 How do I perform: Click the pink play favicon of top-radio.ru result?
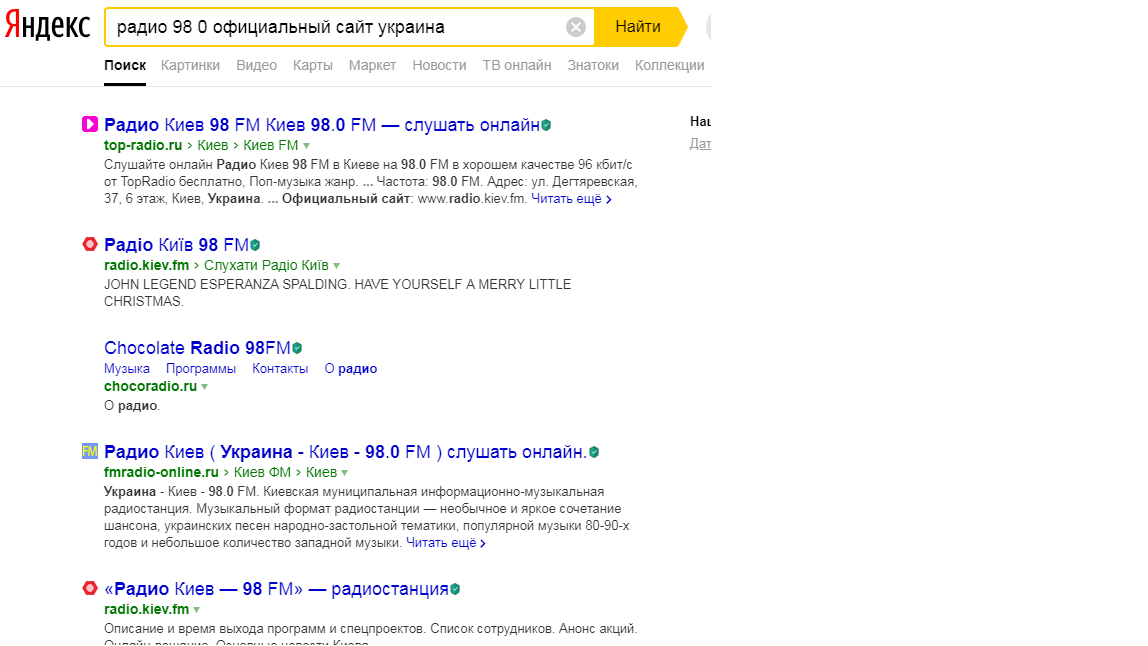(89, 124)
